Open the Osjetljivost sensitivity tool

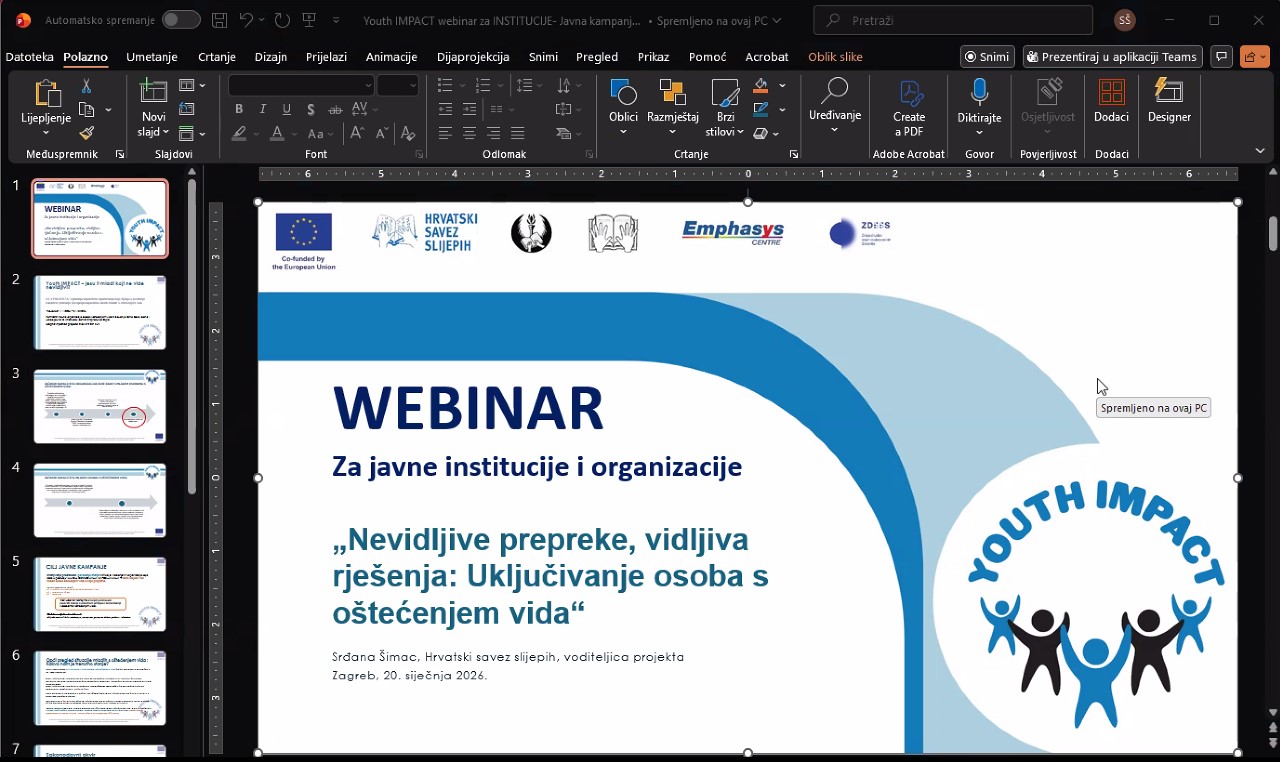(x=1047, y=100)
